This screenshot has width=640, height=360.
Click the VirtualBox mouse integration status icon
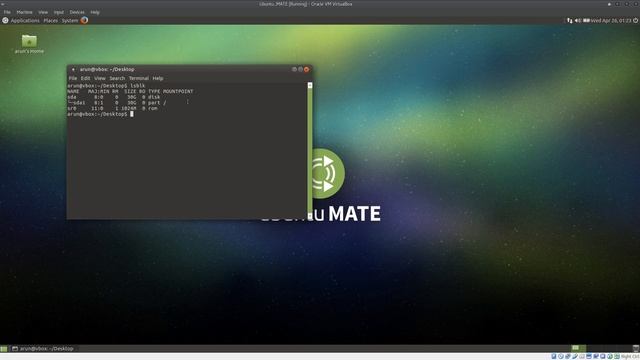tap(609, 356)
